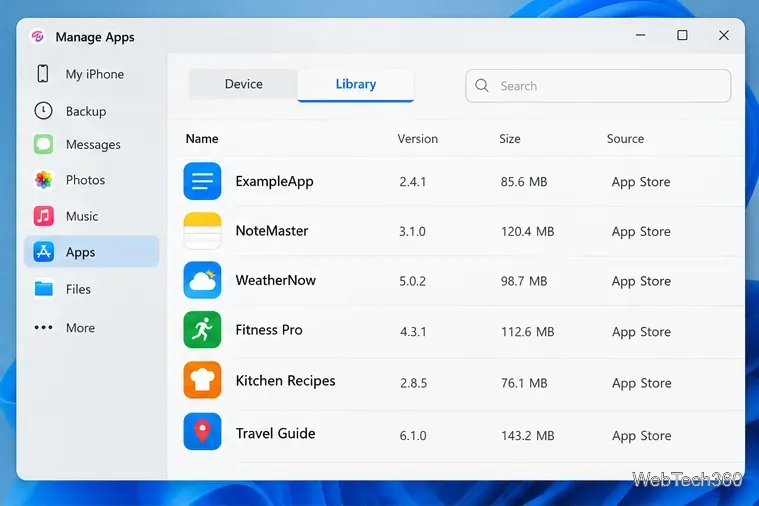Viewport: 759px width, 506px height.
Task: Maximize the Manage Apps window
Action: click(682, 35)
